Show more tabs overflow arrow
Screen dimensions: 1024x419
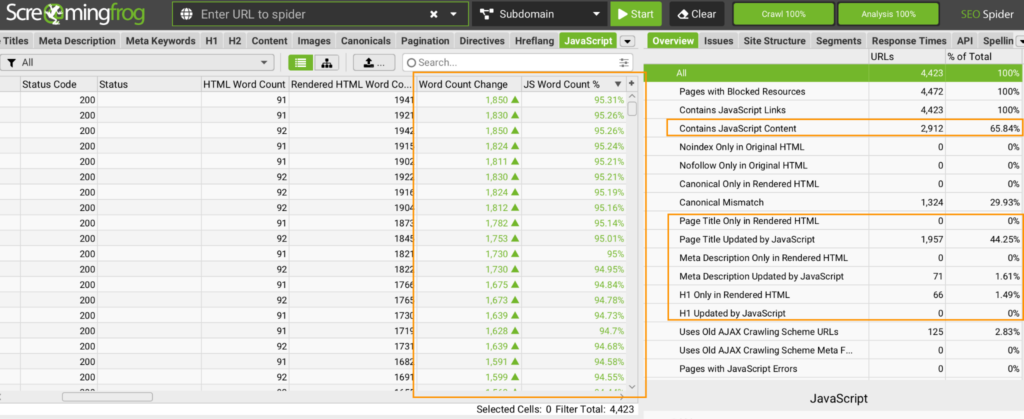628,41
